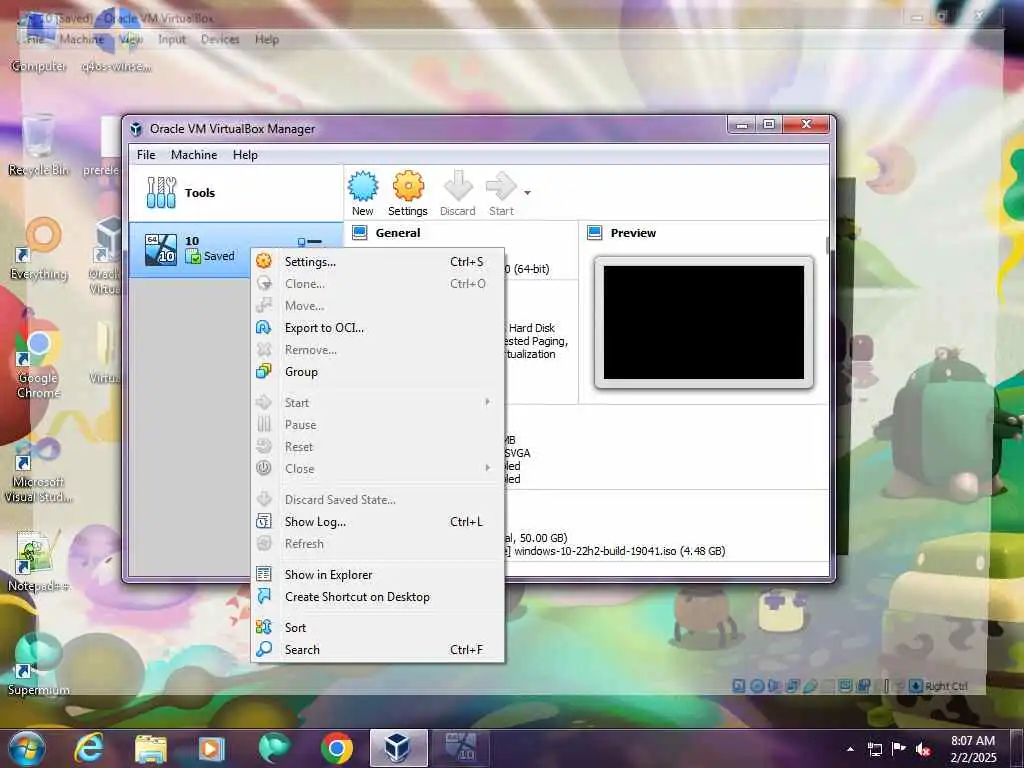
Task: Open the Input menu in background VM window
Action: point(172,39)
